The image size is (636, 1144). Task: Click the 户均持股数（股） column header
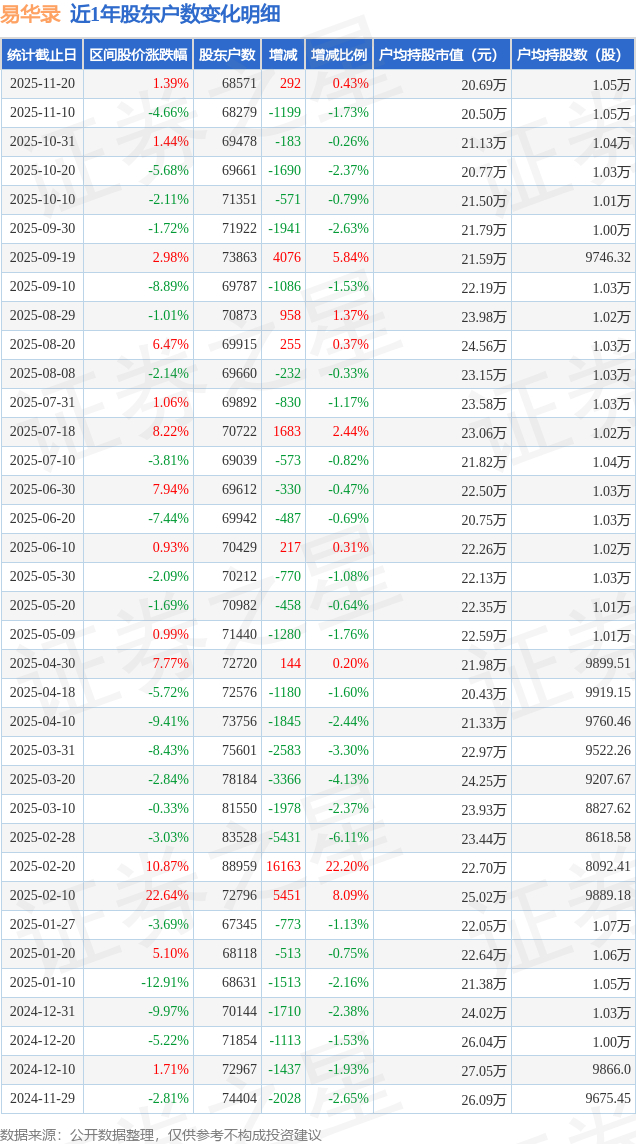click(x=572, y=55)
